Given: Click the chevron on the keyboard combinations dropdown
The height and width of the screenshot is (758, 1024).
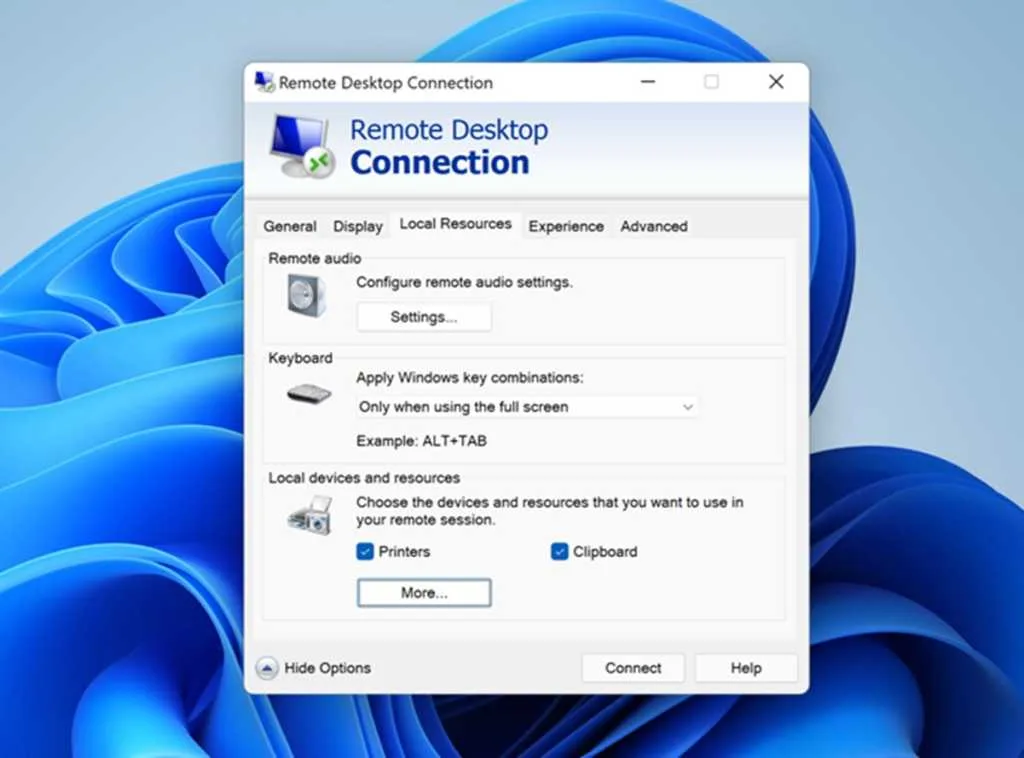Looking at the screenshot, I should (687, 407).
